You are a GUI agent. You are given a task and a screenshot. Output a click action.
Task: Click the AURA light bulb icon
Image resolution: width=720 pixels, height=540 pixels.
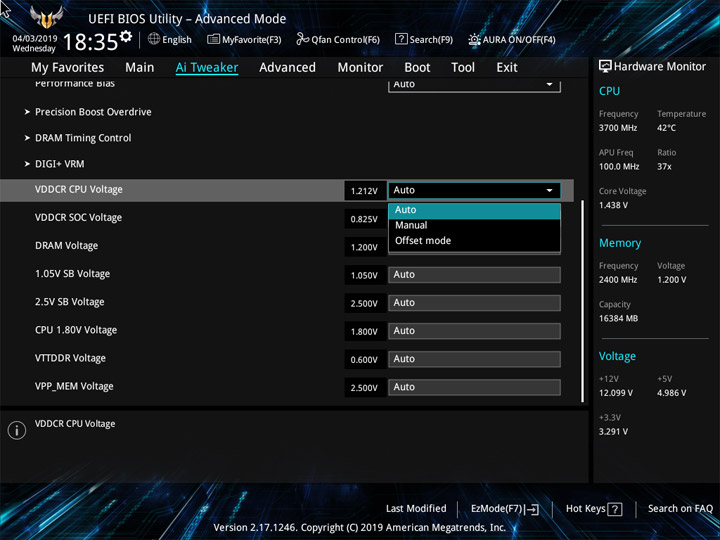point(474,39)
